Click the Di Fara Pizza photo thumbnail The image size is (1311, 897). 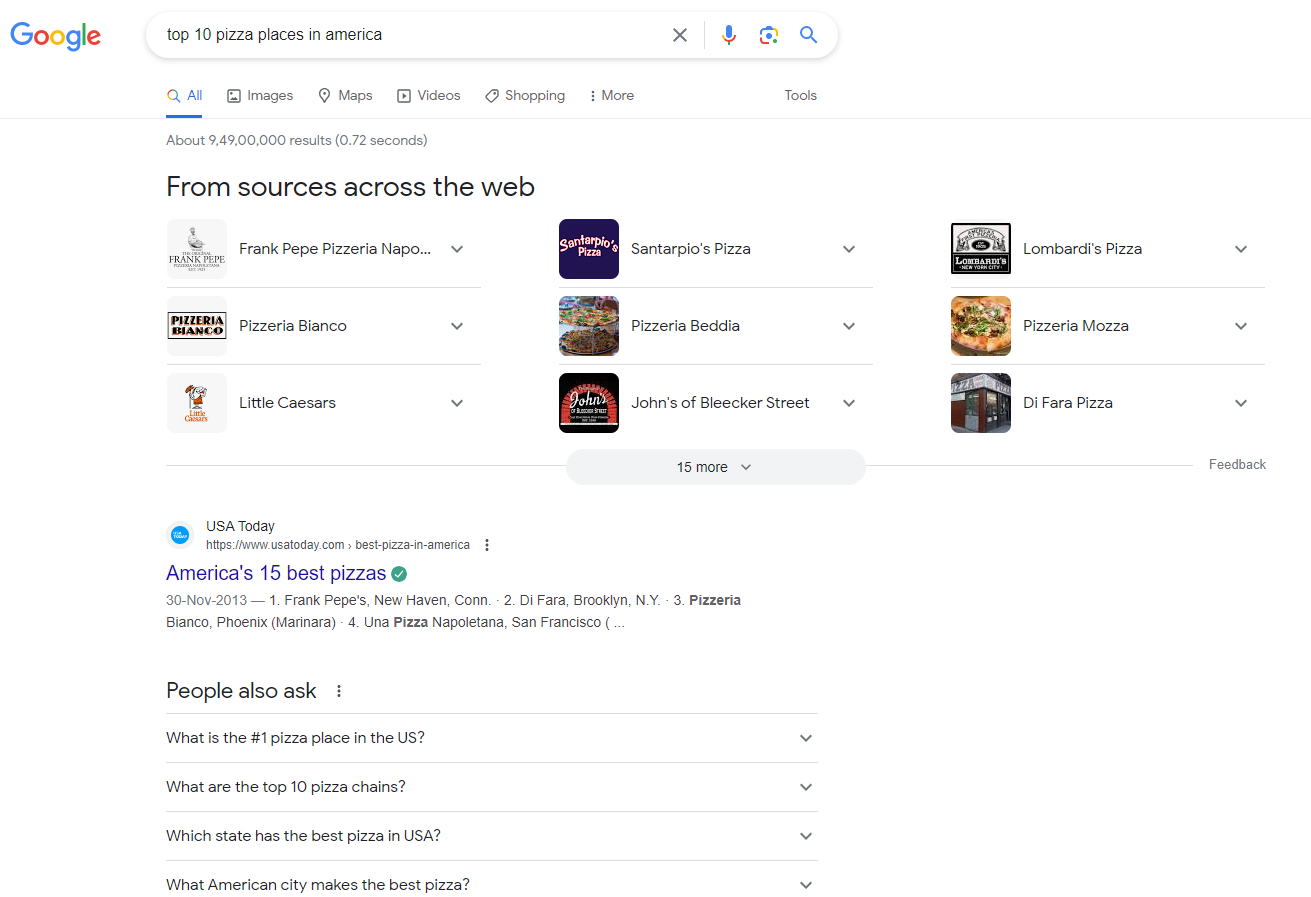pyautogui.click(x=981, y=403)
